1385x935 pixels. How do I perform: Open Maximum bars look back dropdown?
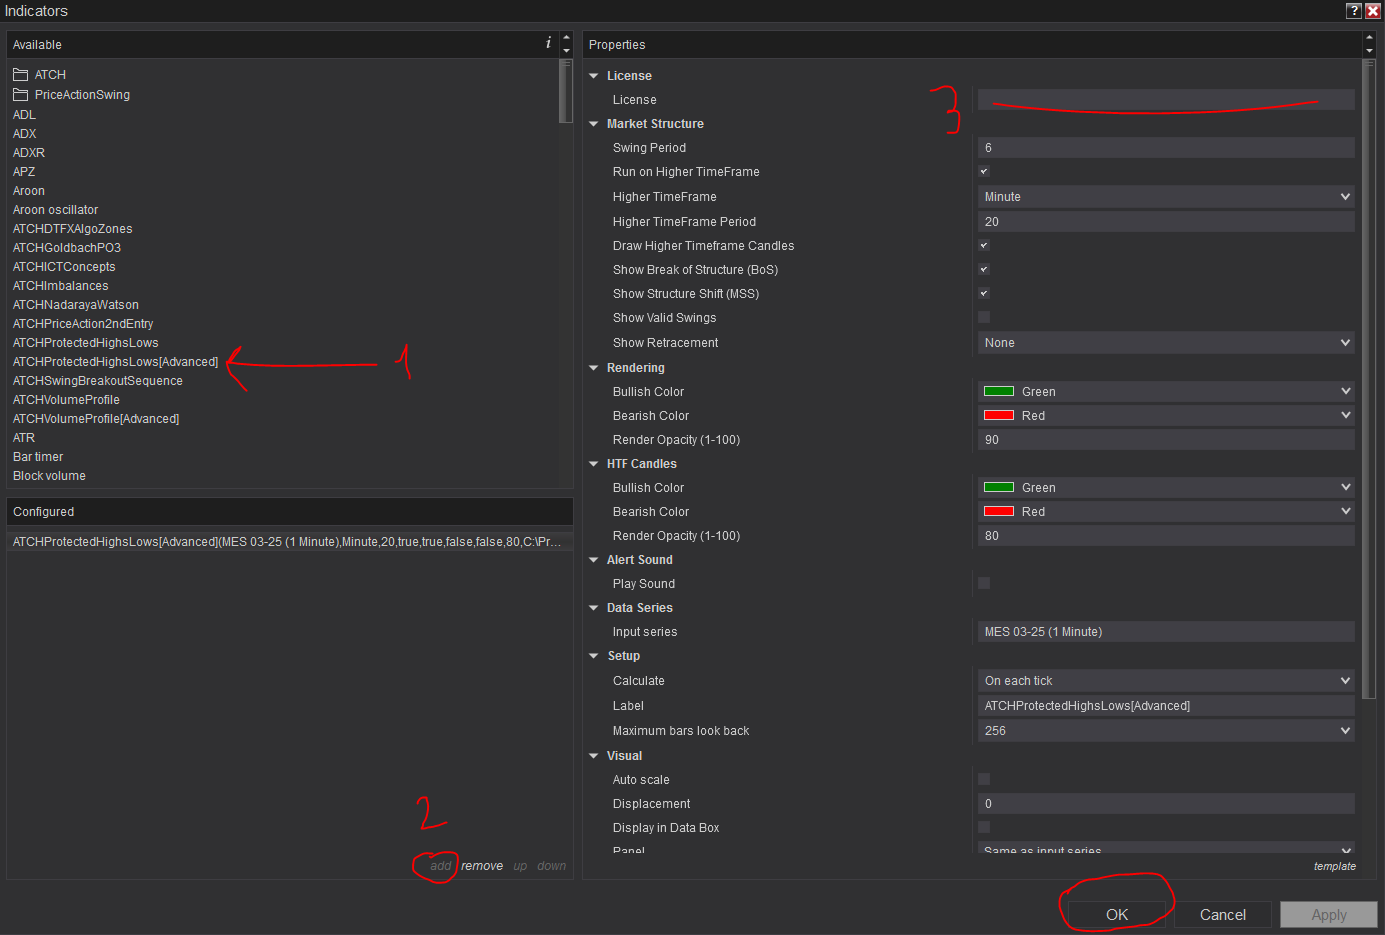(1166, 731)
